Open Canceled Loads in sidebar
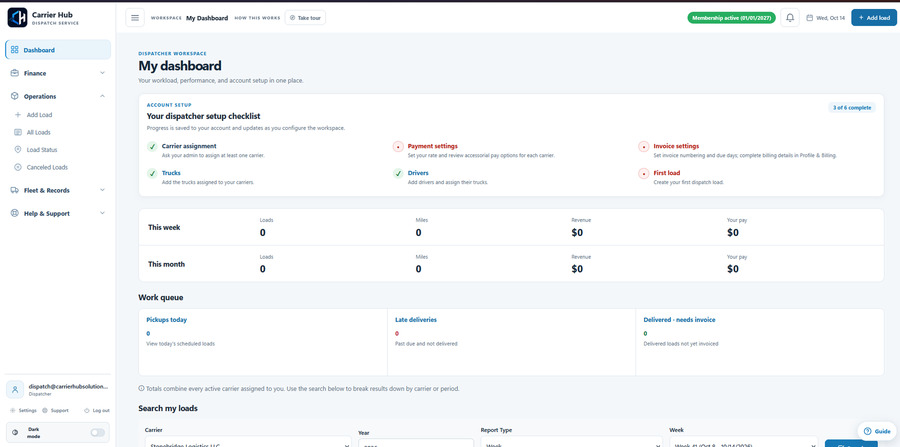Screen dimensions: 900x447 [x=47, y=167]
